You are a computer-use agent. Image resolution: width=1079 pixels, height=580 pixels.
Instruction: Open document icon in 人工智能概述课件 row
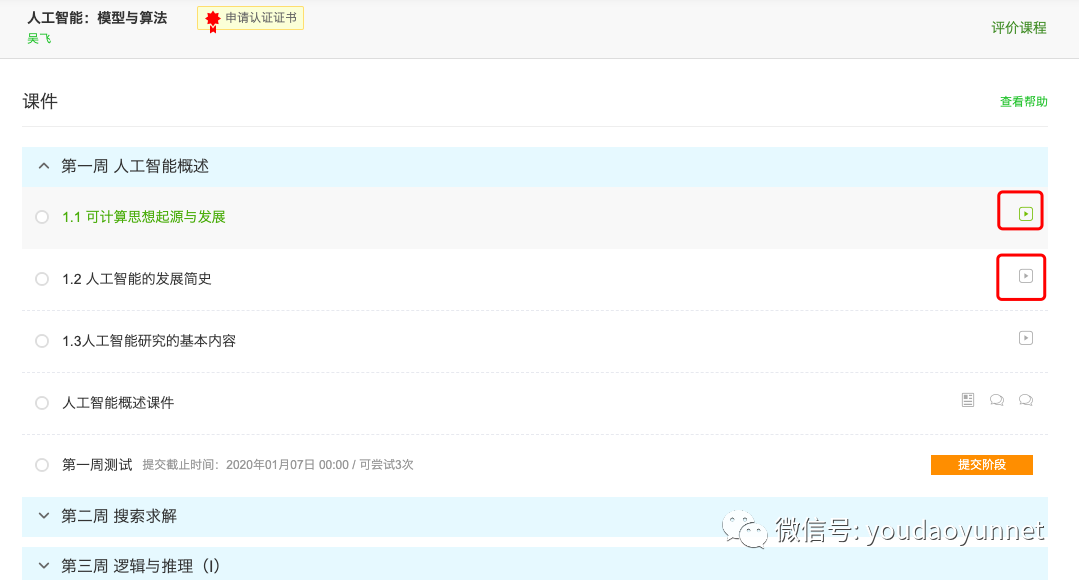[968, 400]
